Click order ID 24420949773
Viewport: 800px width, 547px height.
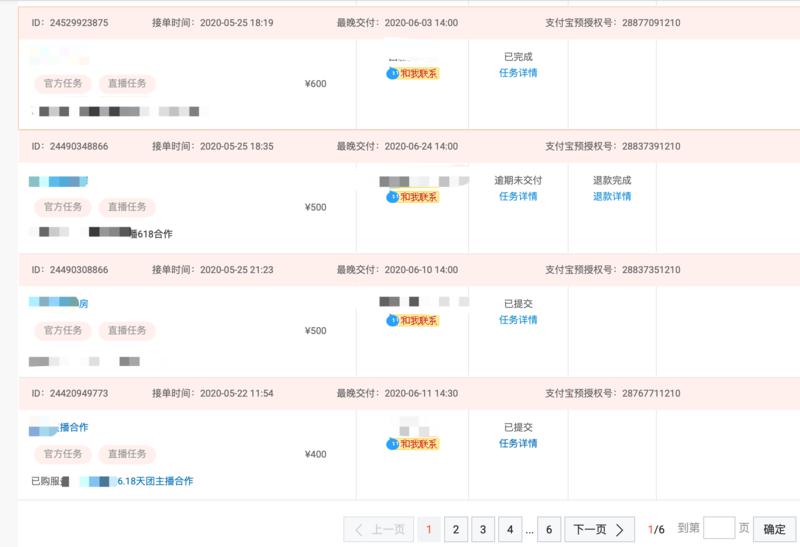click(70, 393)
